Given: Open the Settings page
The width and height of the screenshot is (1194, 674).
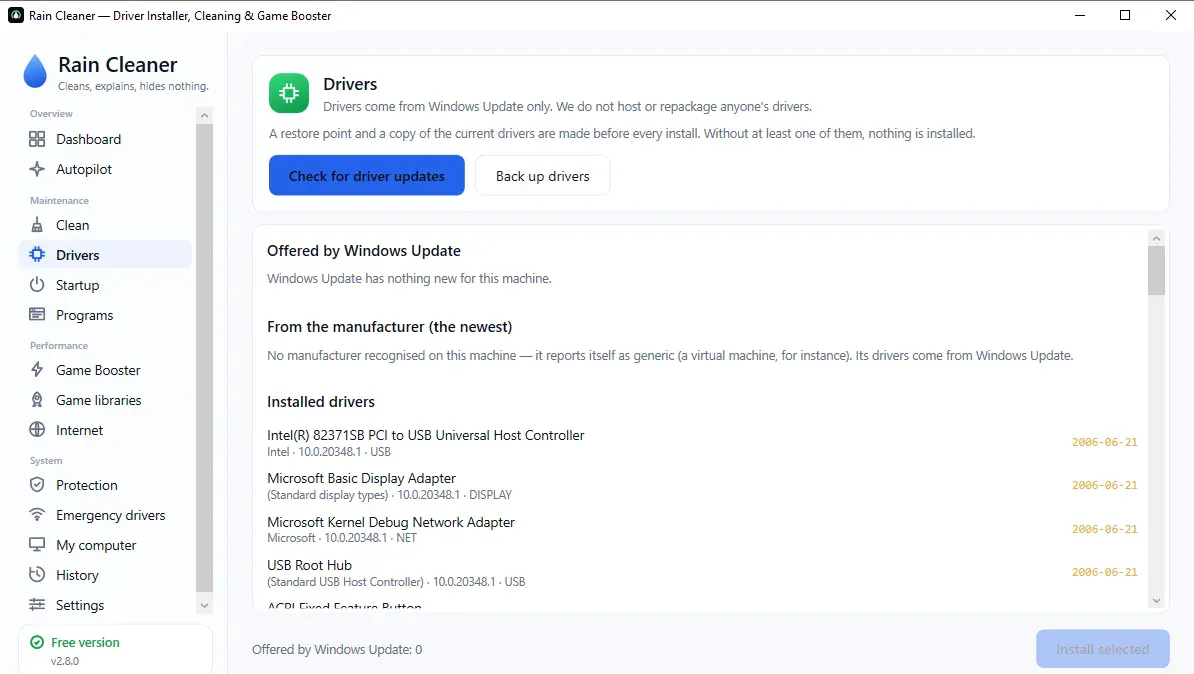Looking at the screenshot, I should pos(105,605).
